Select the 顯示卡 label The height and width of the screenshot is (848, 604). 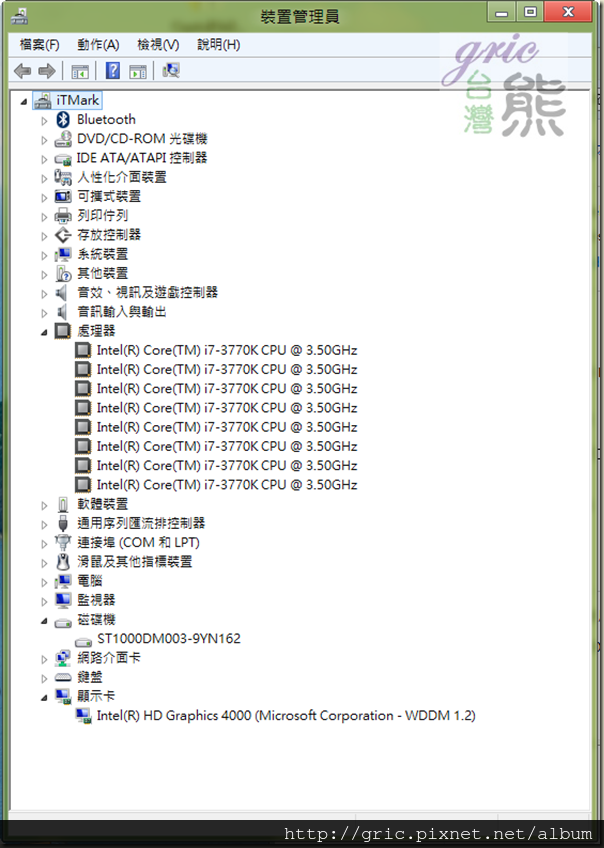tap(96, 696)
